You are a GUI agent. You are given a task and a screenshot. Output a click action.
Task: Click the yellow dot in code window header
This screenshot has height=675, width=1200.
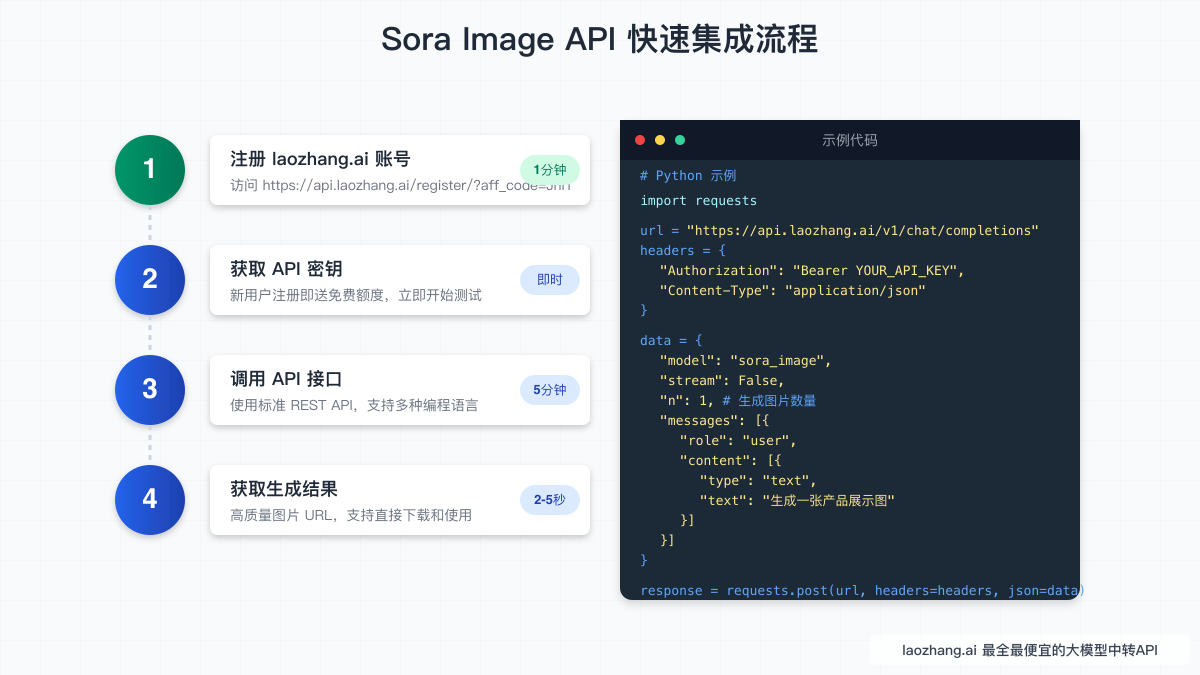tap(660, 140)
